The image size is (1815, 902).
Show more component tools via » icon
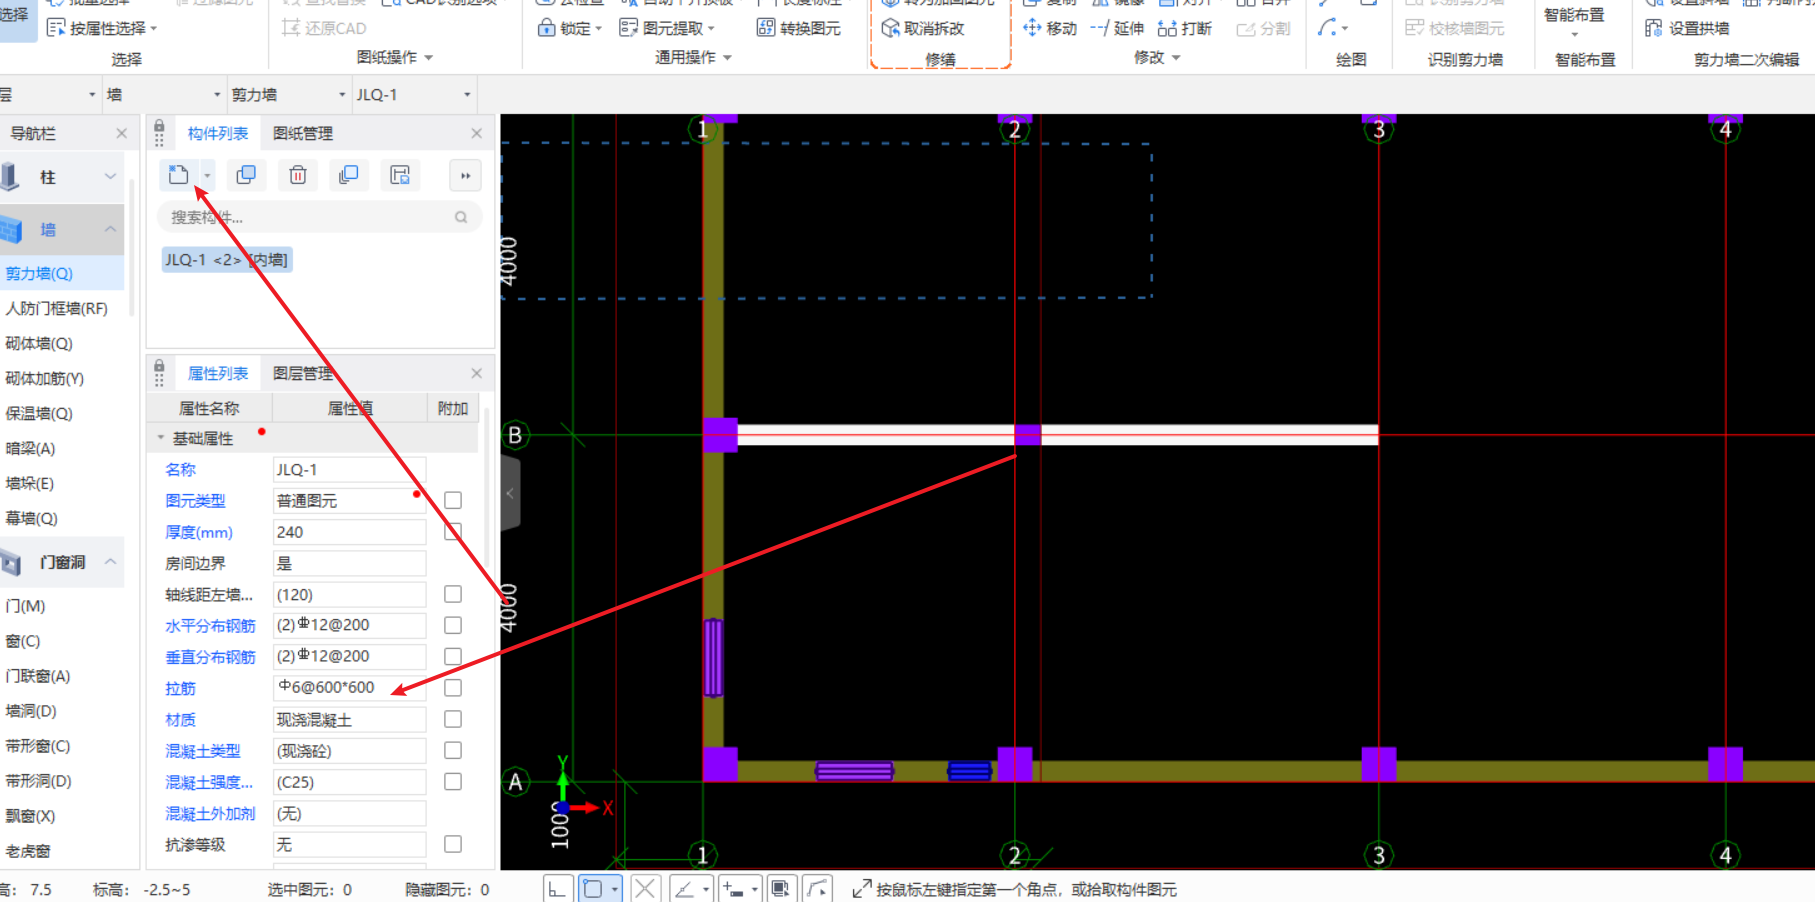[465, 176]
